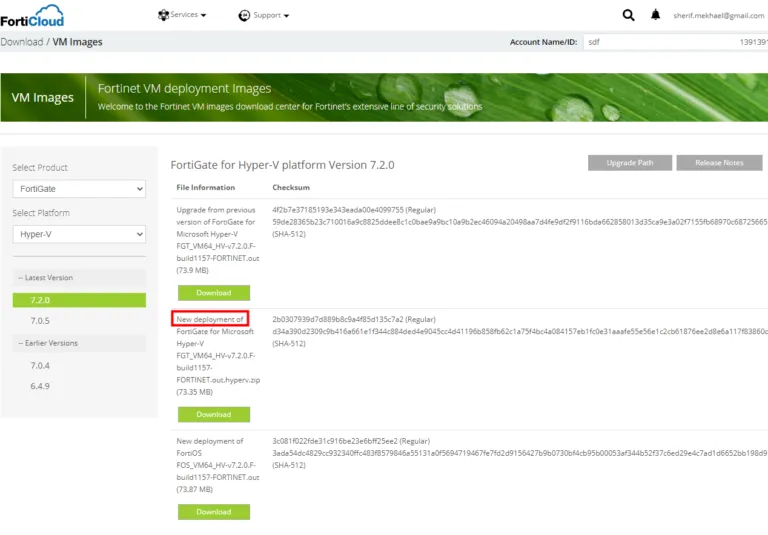Click the Release Notes button
Screen dimensions: 768x535
click(719, 163)
